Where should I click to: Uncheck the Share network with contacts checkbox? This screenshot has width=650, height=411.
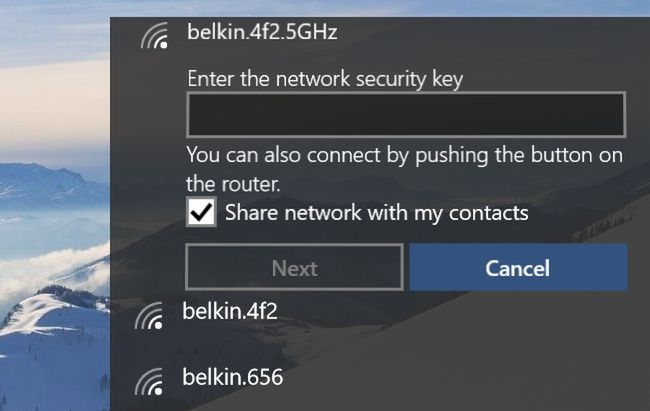201,212
